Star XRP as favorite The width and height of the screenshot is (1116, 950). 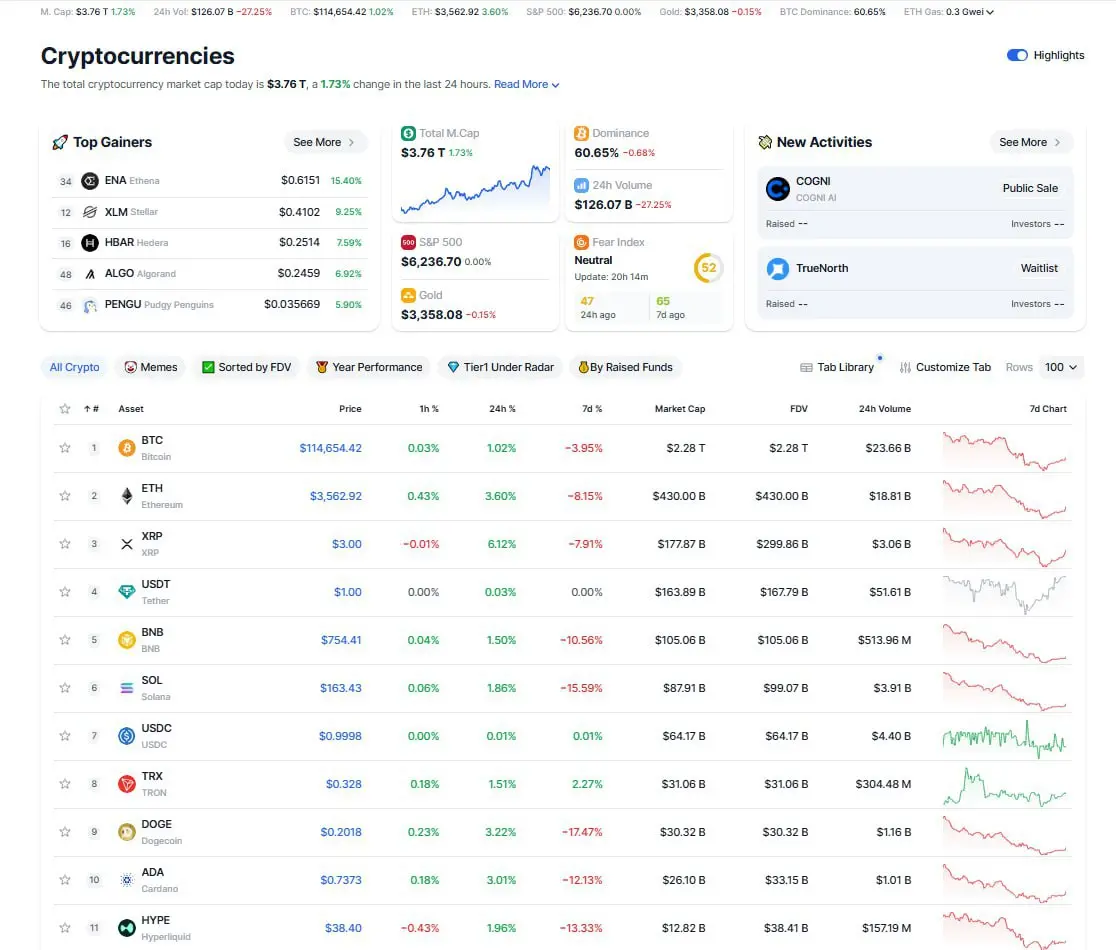coord(65,544)
